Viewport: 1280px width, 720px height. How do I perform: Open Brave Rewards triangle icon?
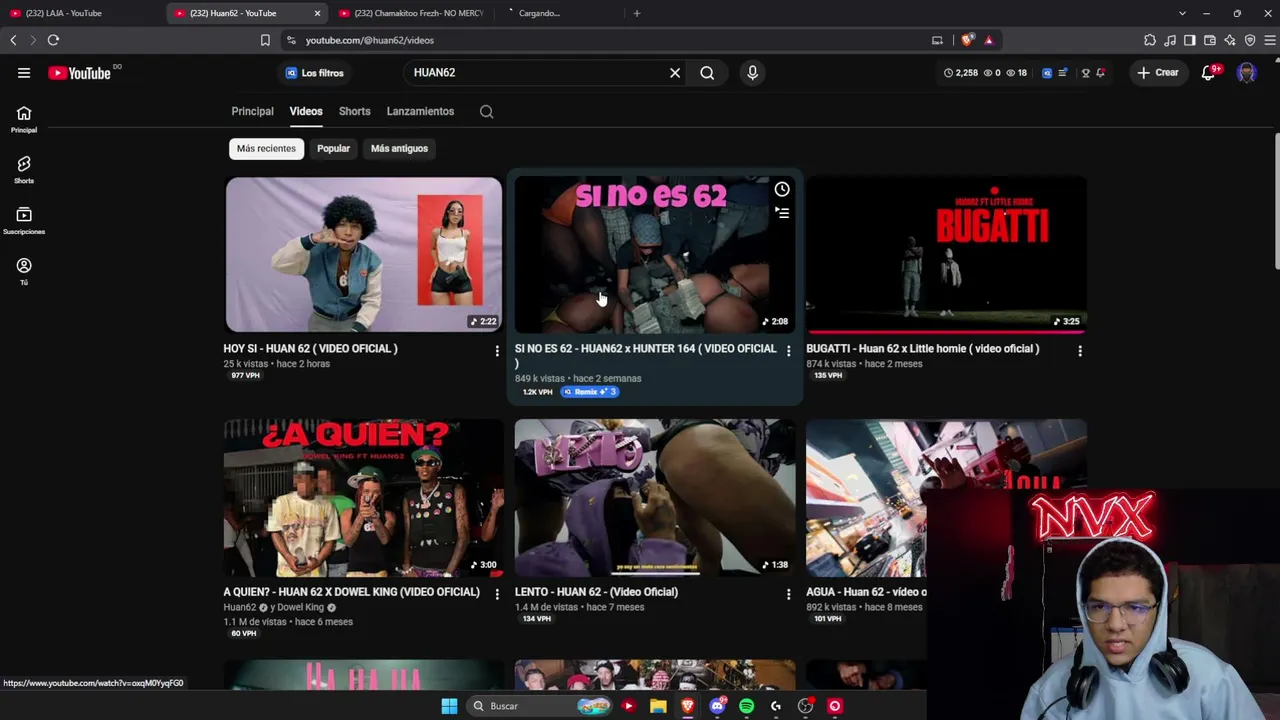pos(988,40)
